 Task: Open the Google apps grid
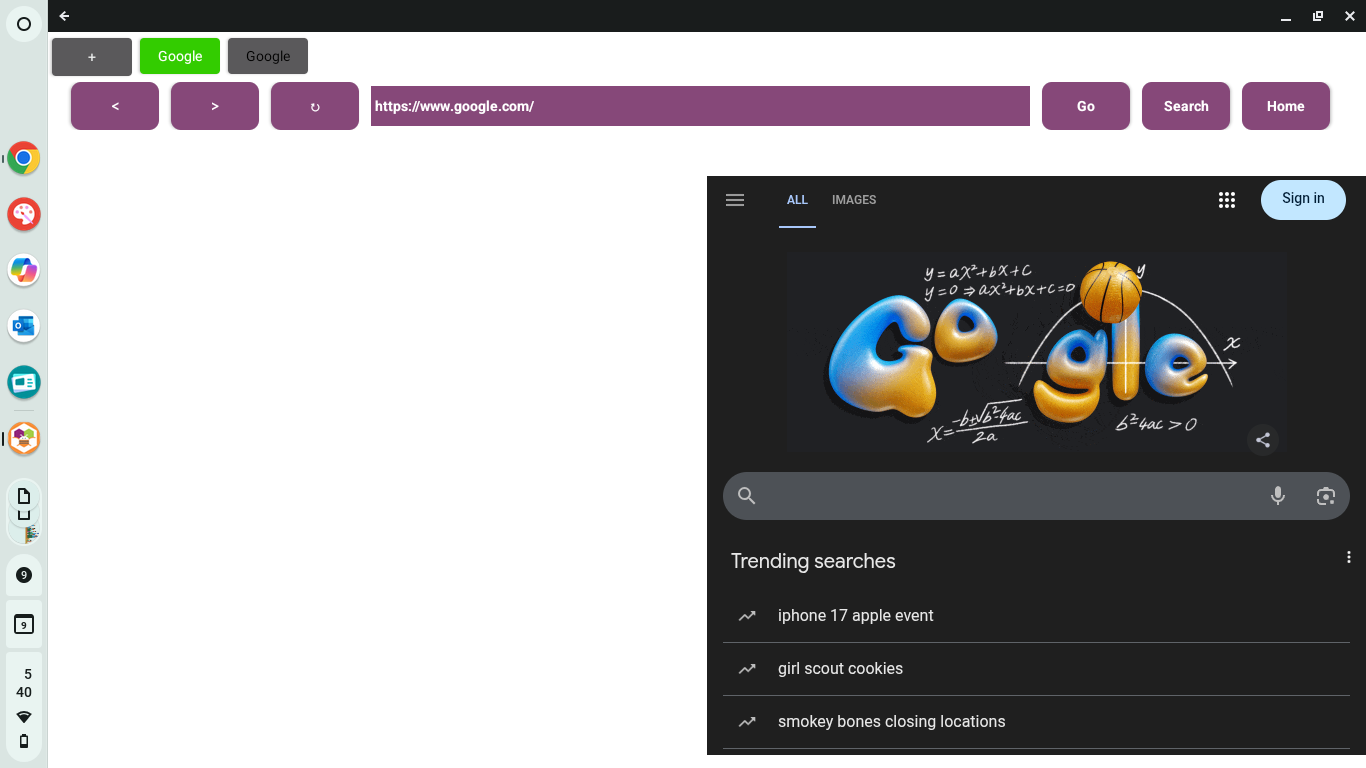[x=1227, y=200]
